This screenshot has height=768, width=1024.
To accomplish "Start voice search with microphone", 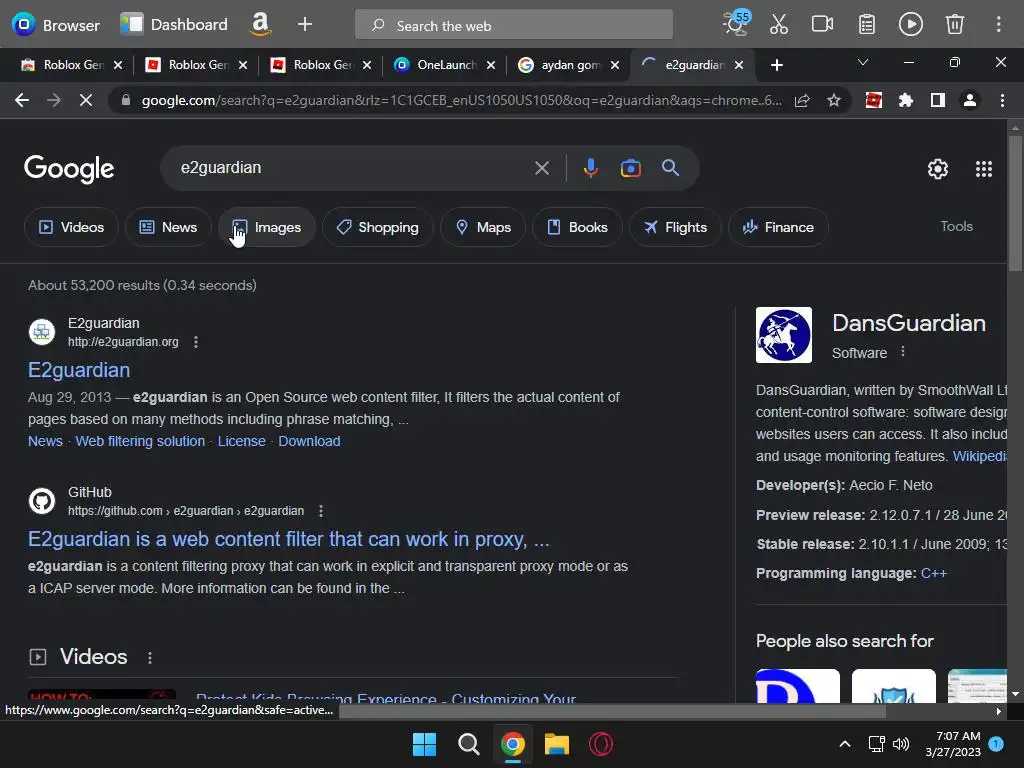I will 590,168.
